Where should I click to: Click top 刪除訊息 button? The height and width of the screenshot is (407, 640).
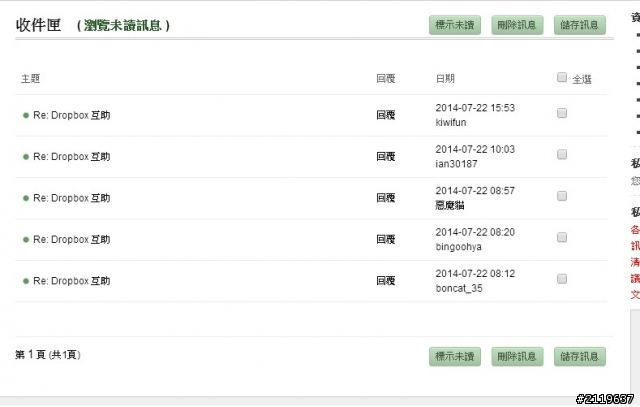pos(517,25)
